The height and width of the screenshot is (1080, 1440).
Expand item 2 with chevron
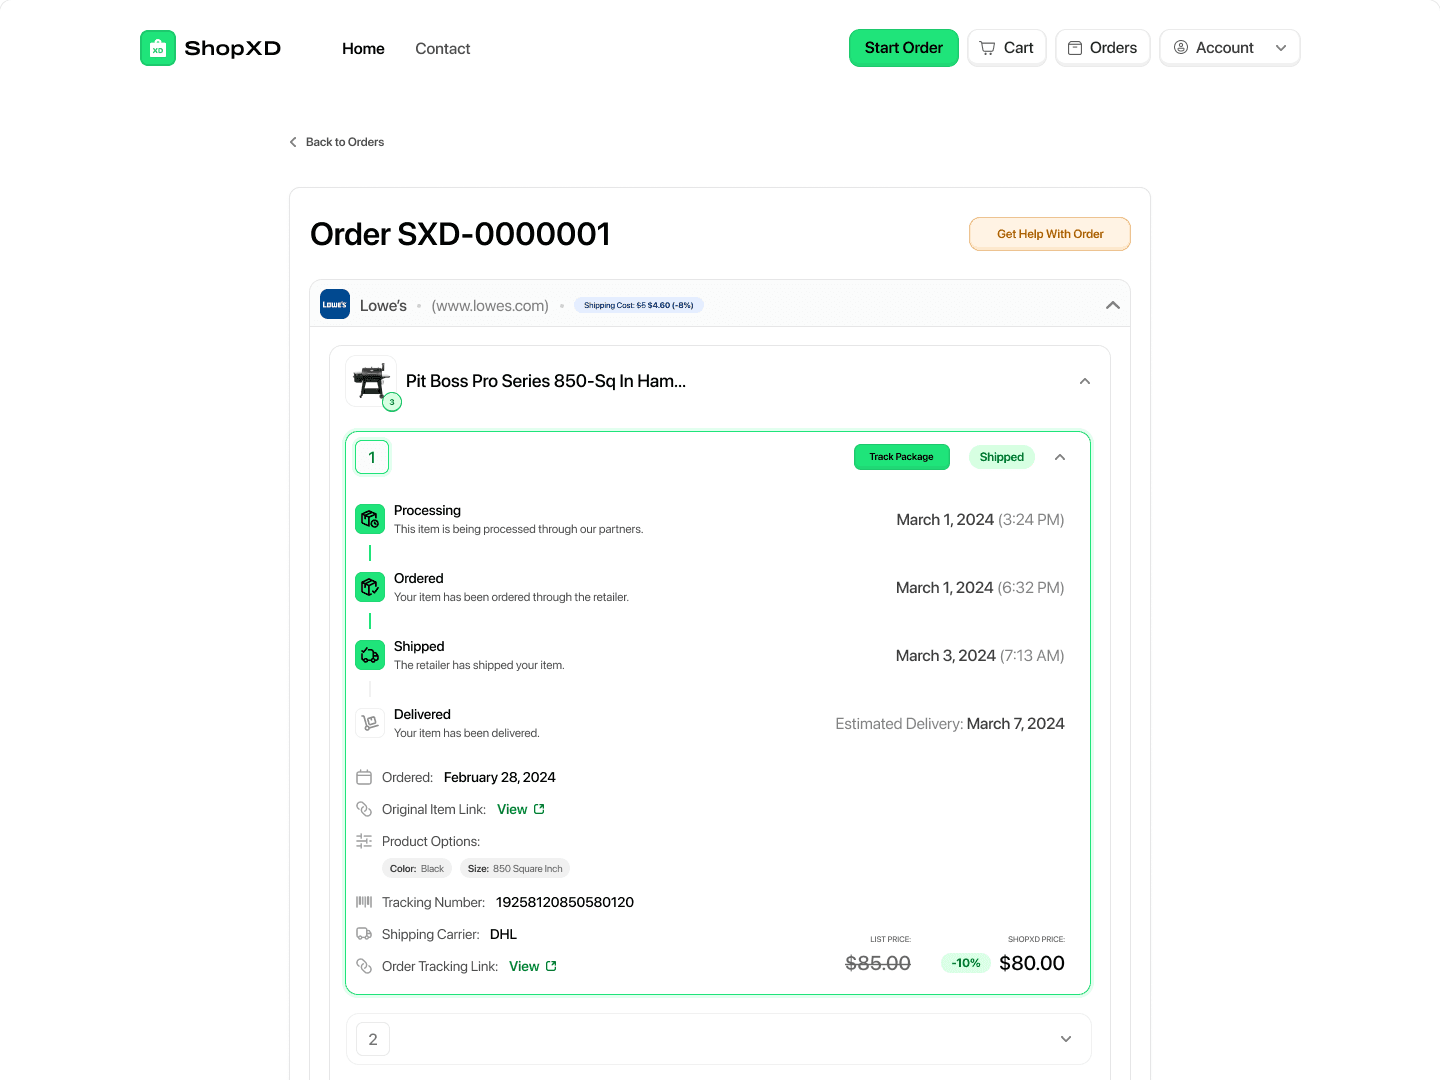[x=1066, y=1039]
